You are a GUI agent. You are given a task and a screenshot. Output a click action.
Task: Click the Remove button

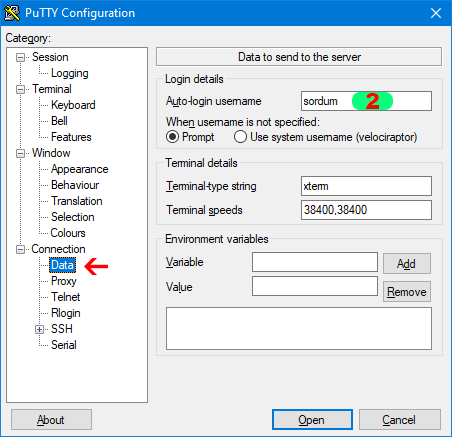coord(407,292)
